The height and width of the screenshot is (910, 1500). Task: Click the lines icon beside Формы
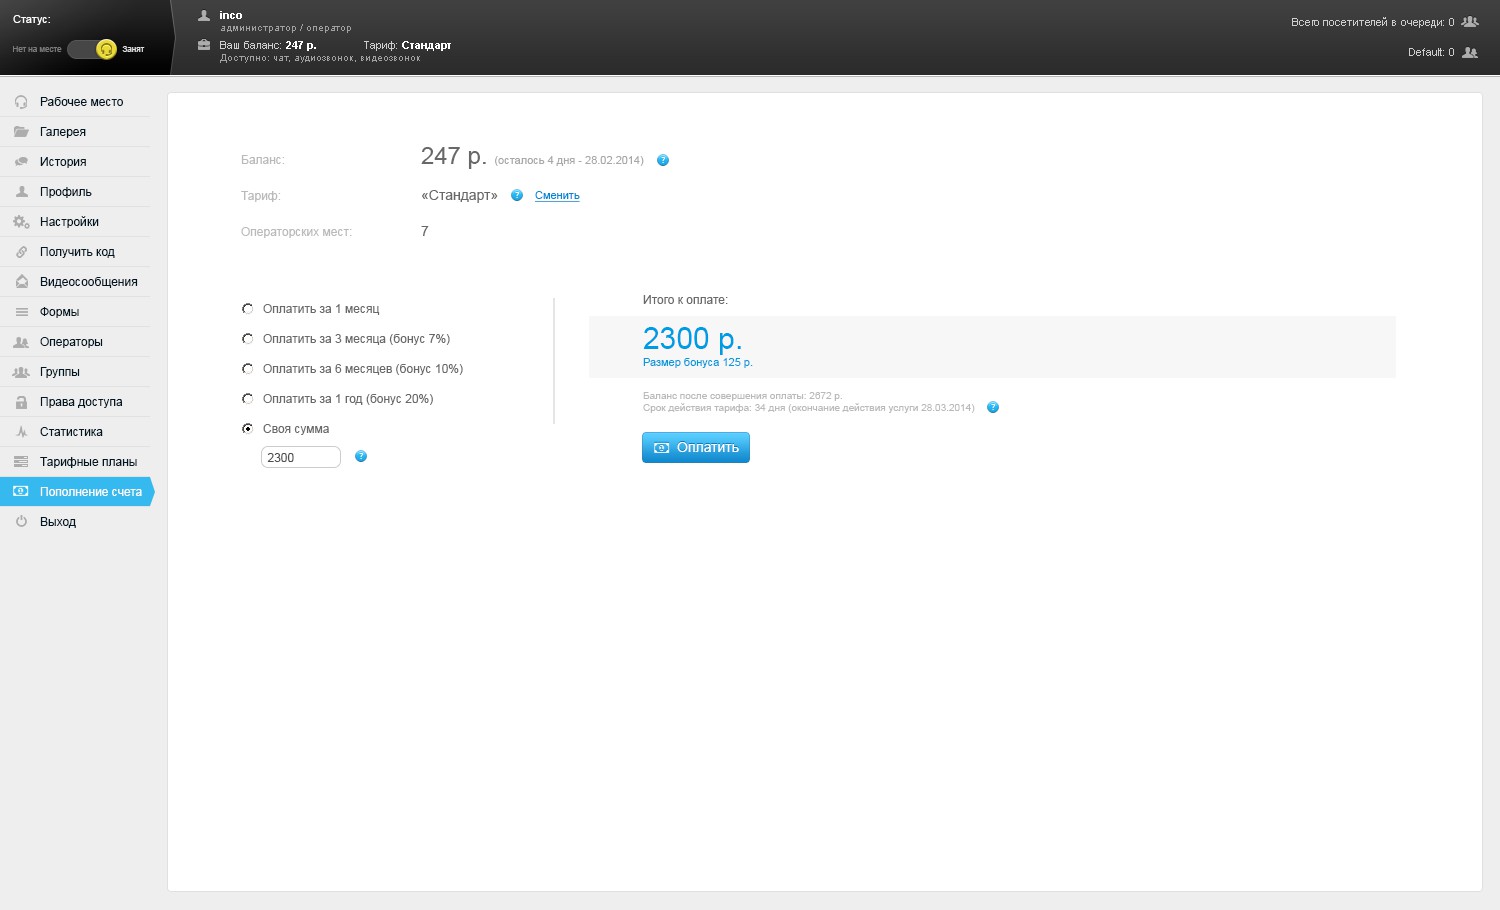click(x=21, y=312)
